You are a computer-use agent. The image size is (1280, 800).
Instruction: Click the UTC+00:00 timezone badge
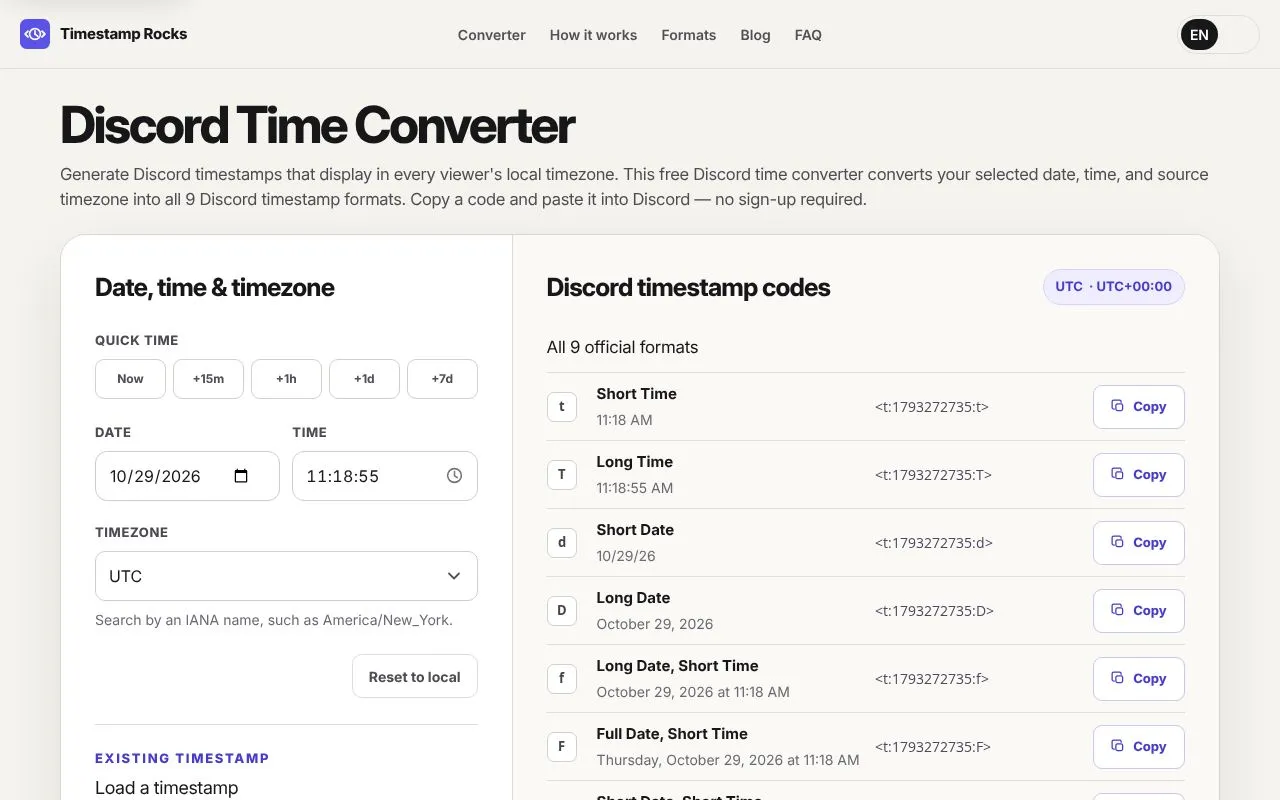click(x=1114, y=287)
